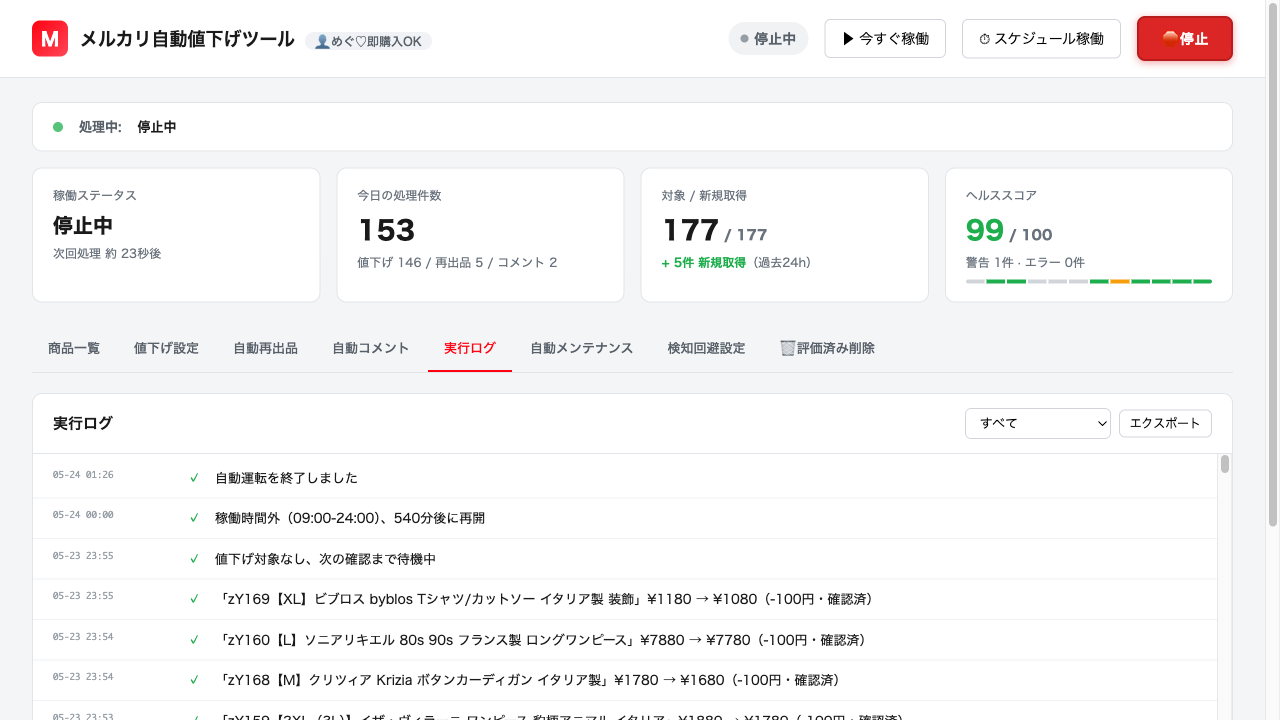Click the 177 / 177 target count
This screenshot has width=1280, height=720.
(715, 231)
